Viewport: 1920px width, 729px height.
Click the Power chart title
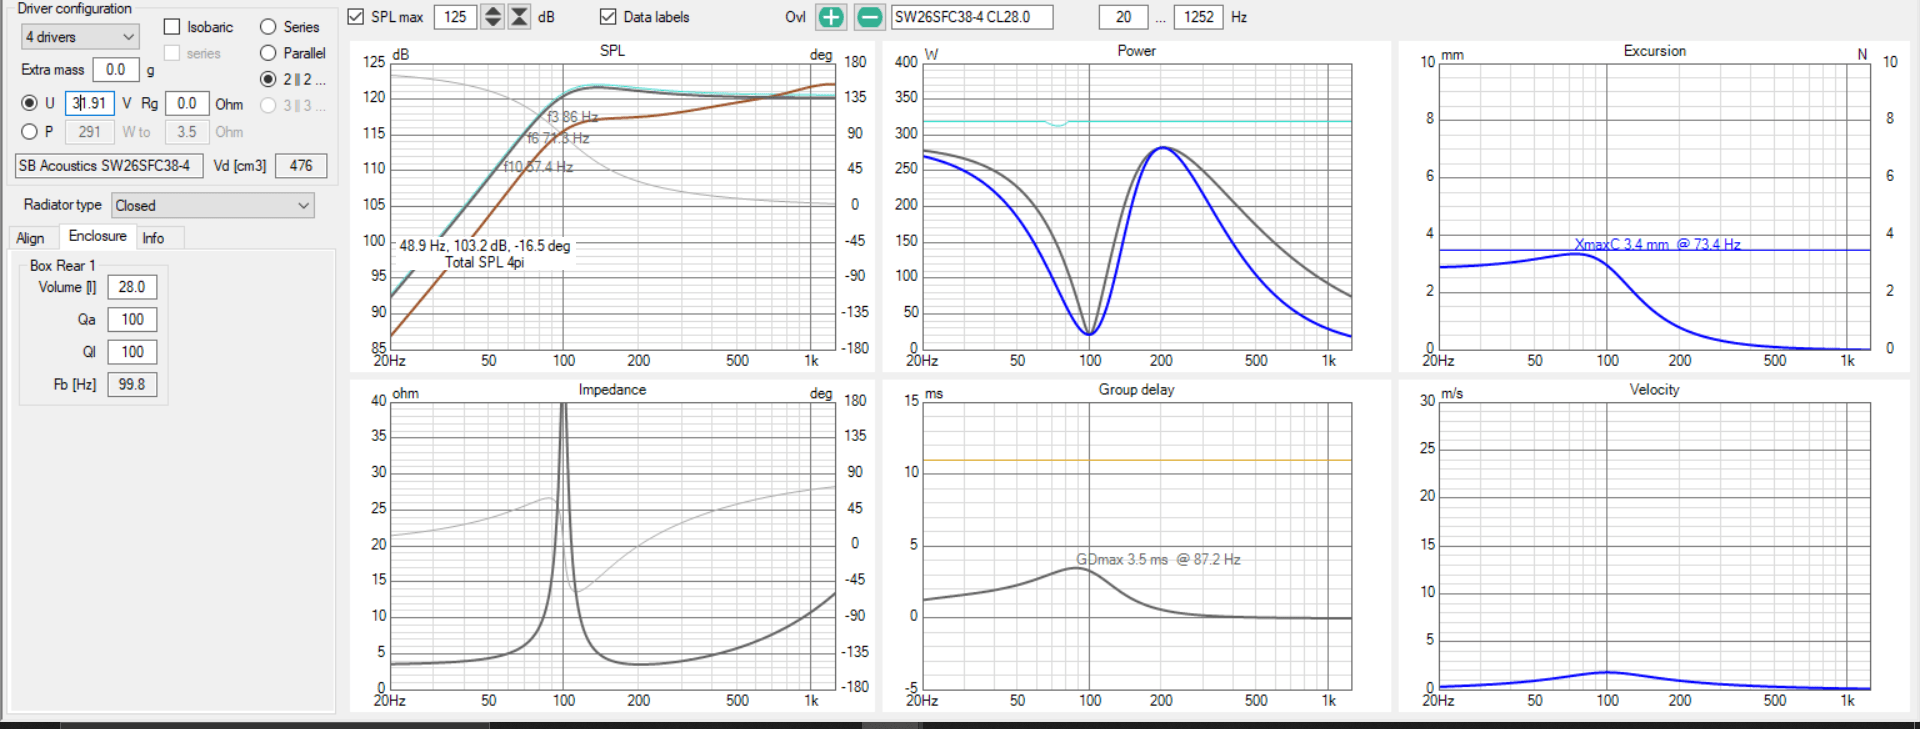point(1136,51)
